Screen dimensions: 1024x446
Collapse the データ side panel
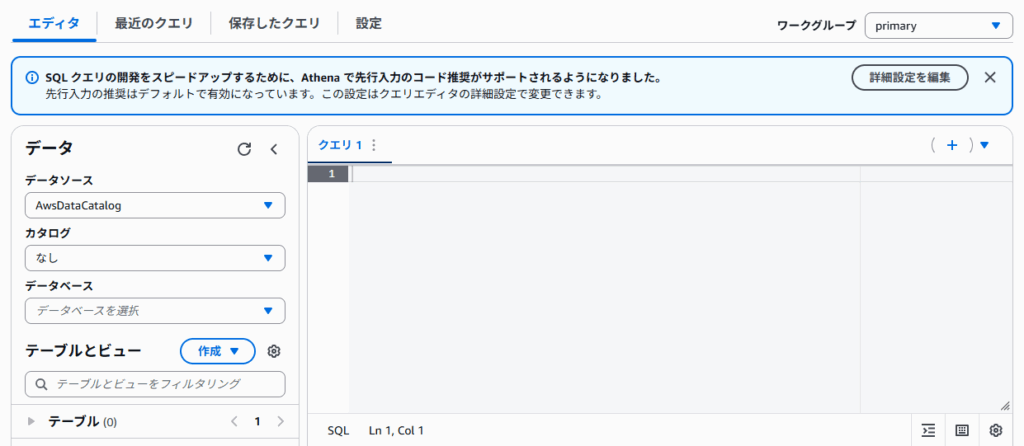tap(274, 149)
